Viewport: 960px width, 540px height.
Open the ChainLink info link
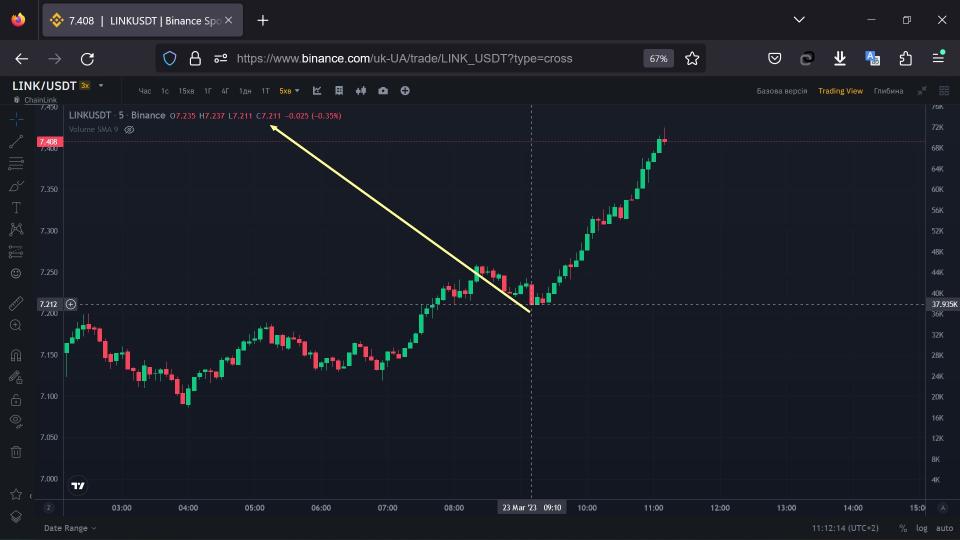coord(40,100)
